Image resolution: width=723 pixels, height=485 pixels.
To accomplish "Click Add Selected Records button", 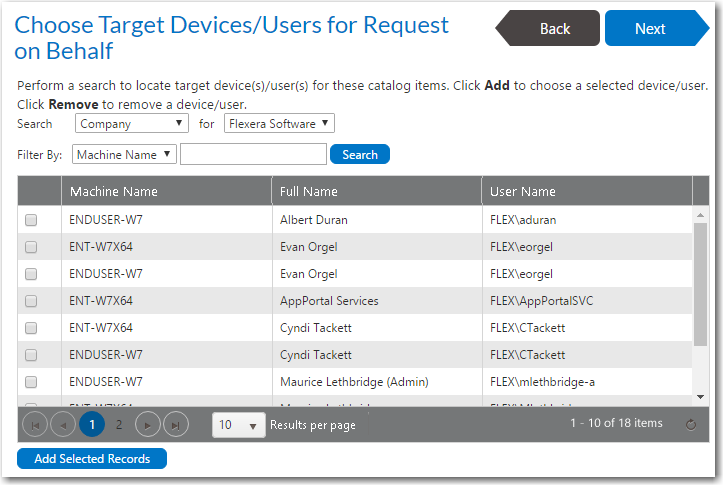I will point(92,459).
